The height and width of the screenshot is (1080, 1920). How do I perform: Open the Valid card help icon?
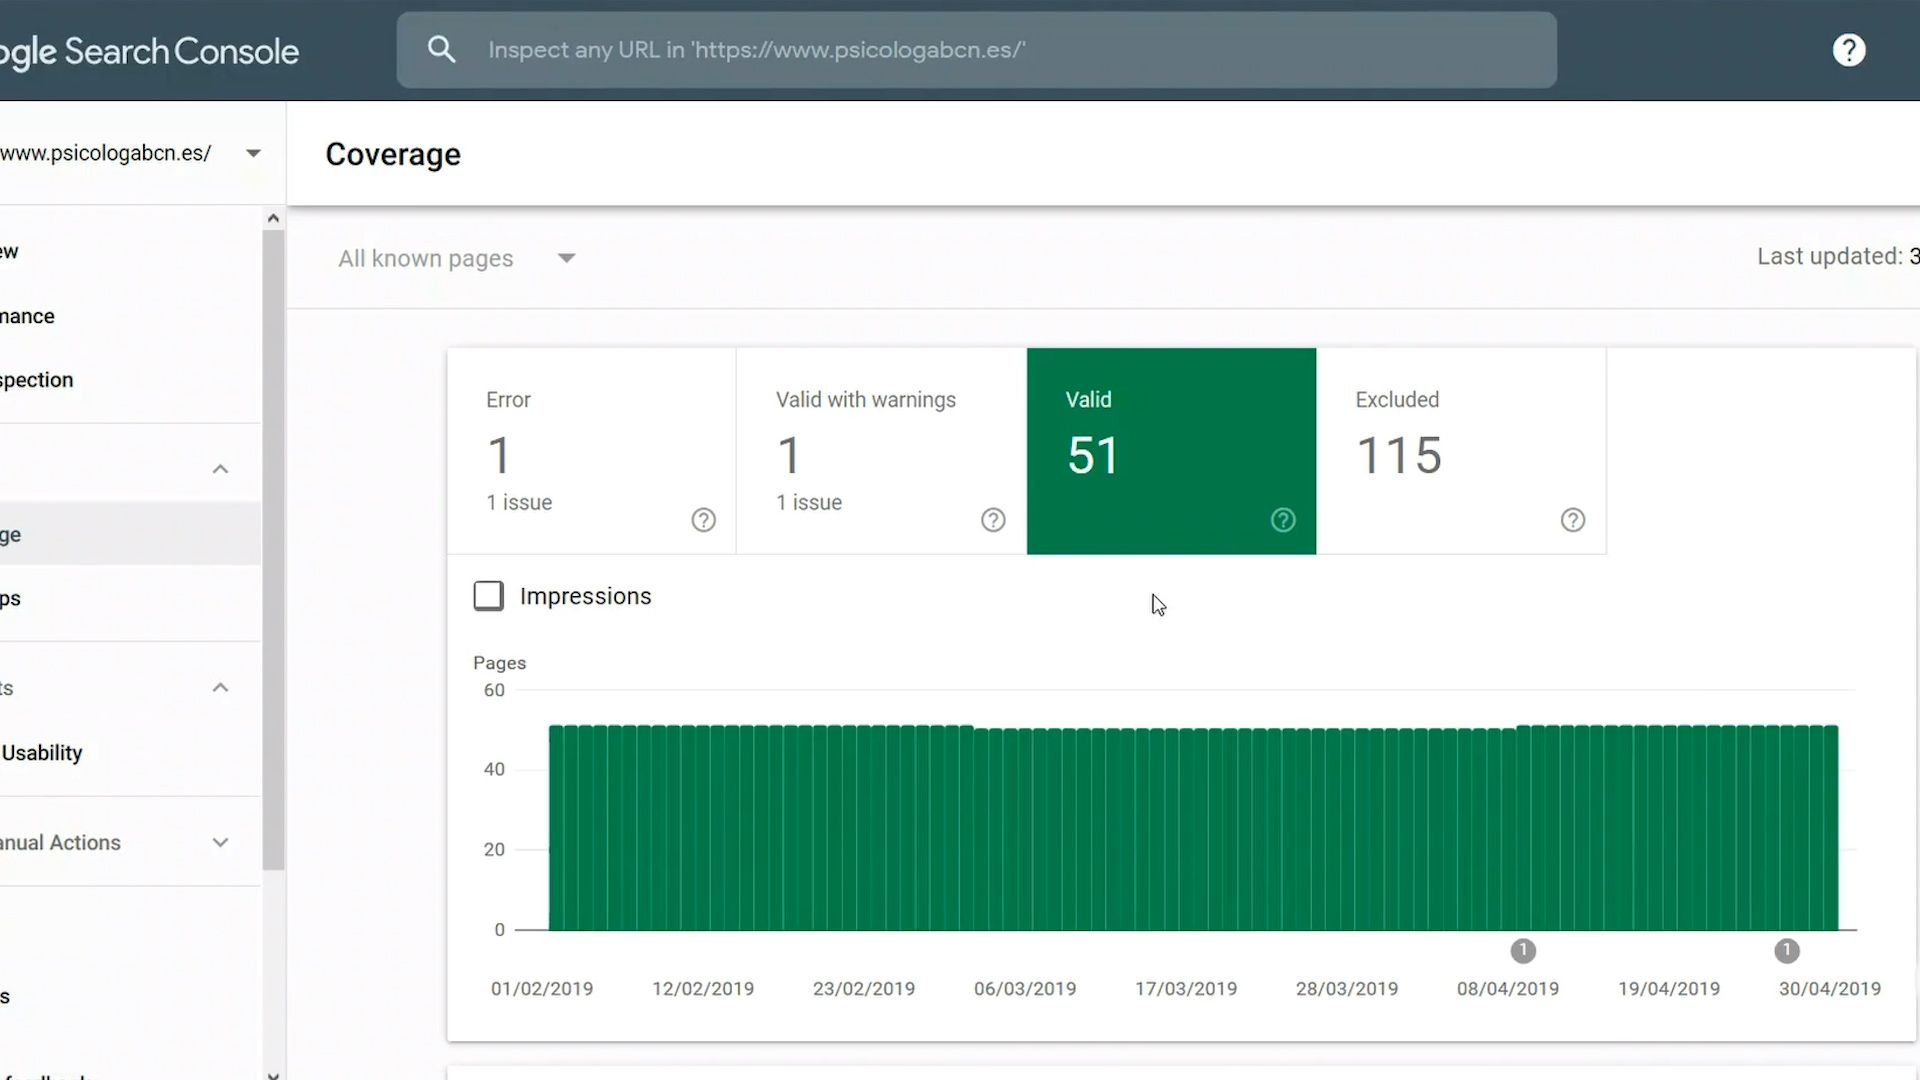point(1283,520)
